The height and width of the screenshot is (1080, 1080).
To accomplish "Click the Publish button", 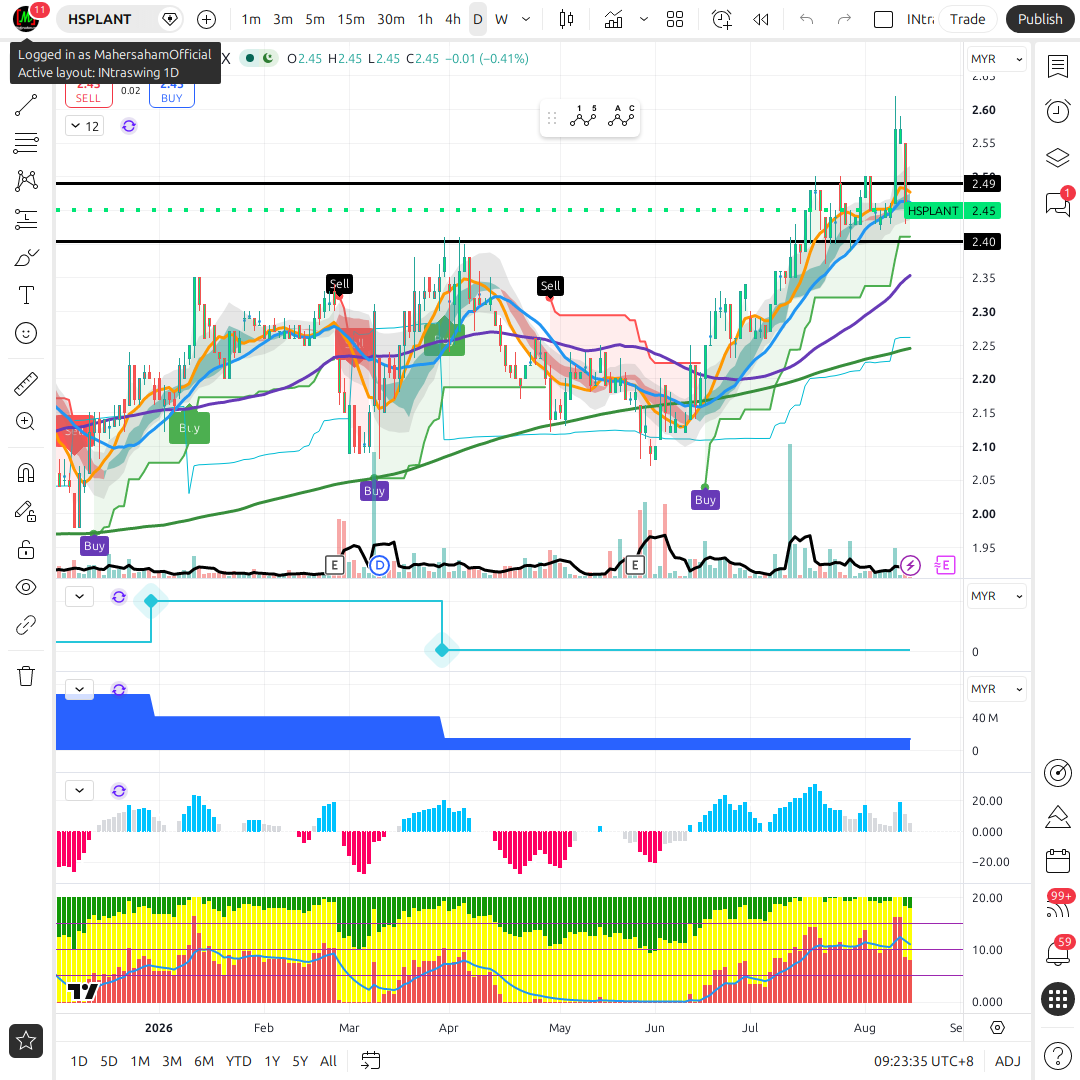I will click(x=1039, y=19).
